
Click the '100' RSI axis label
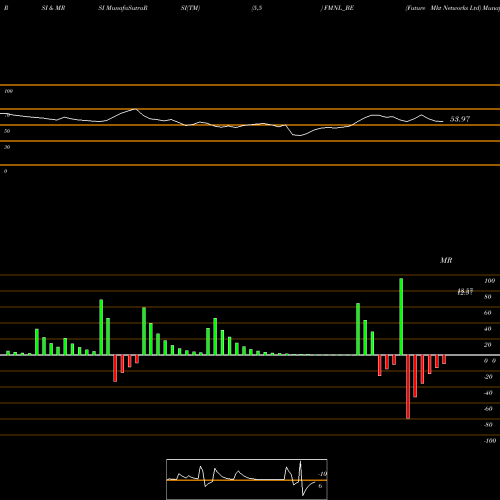click(x=9, y=91)
